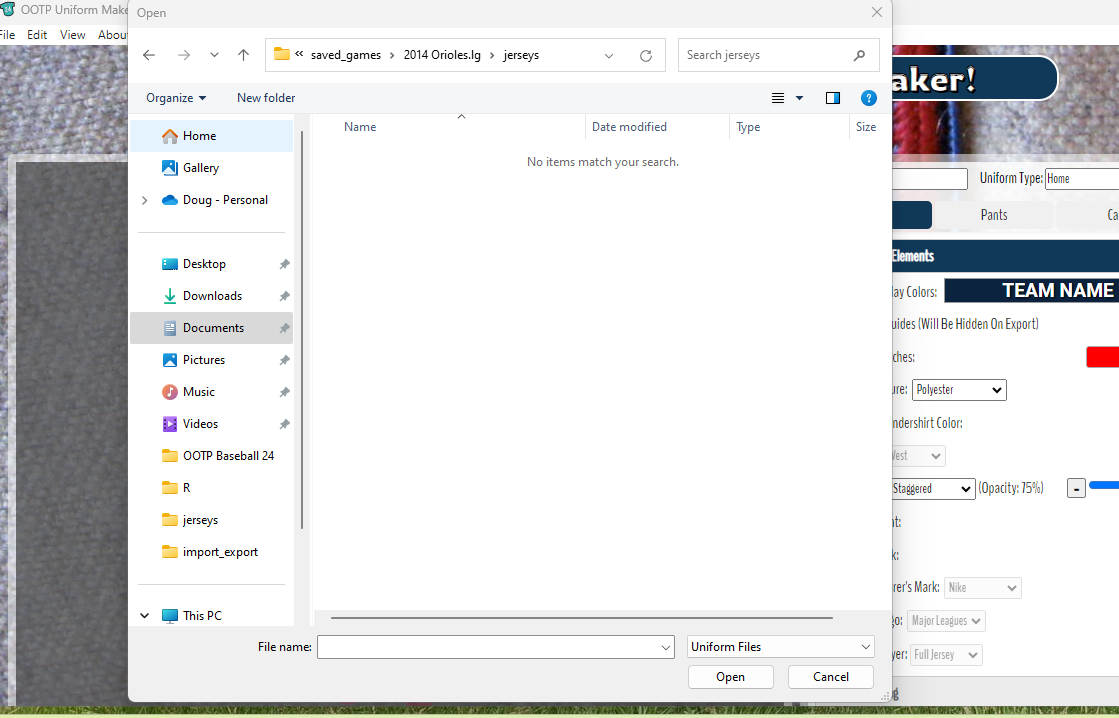This screenshot has height=718, width=1119.
Task: Open the Uniform Files type dropdown
Action: coord(781,647)
